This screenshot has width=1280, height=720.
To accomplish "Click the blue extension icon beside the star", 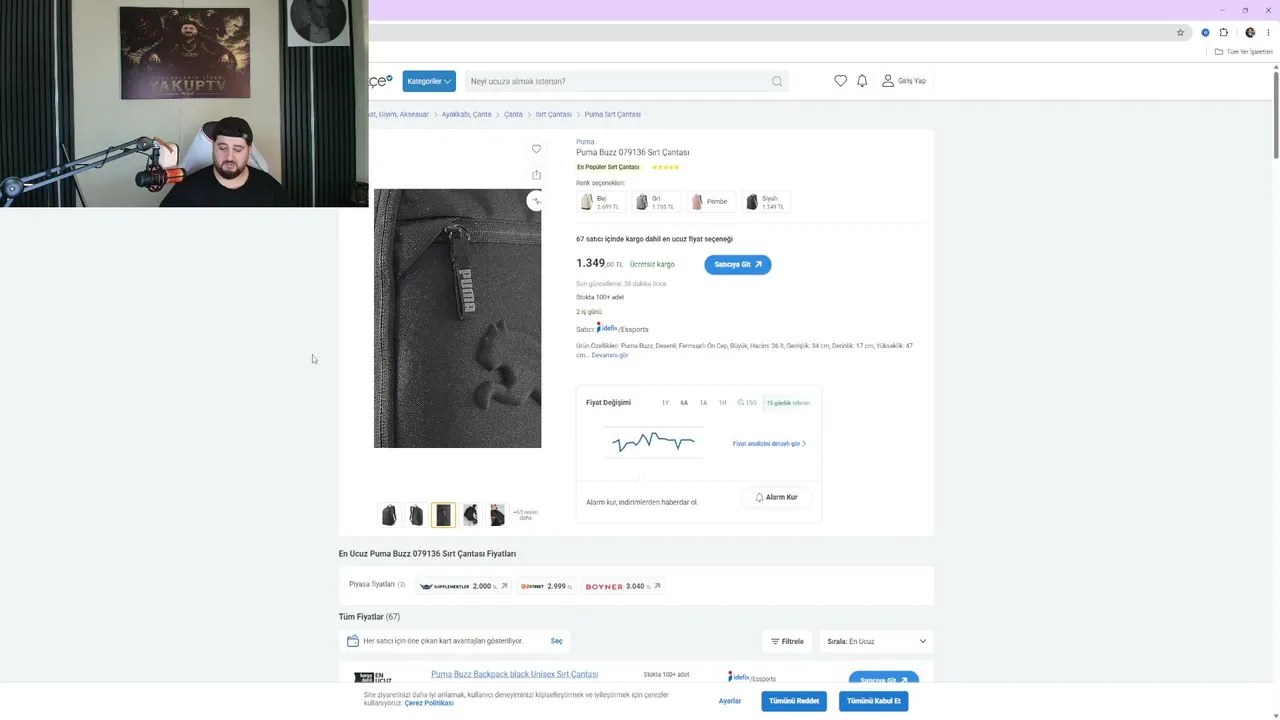I will pyautogui.click(x=1205, y=32).
